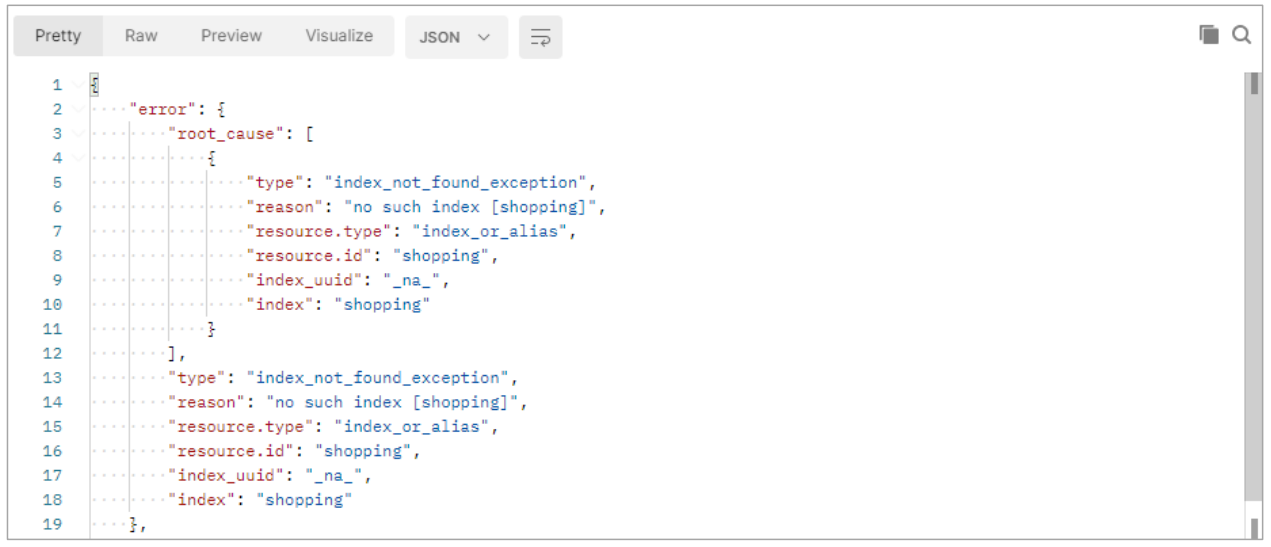
Task: Click the "root_cause" key text
Action: (225, 134)
